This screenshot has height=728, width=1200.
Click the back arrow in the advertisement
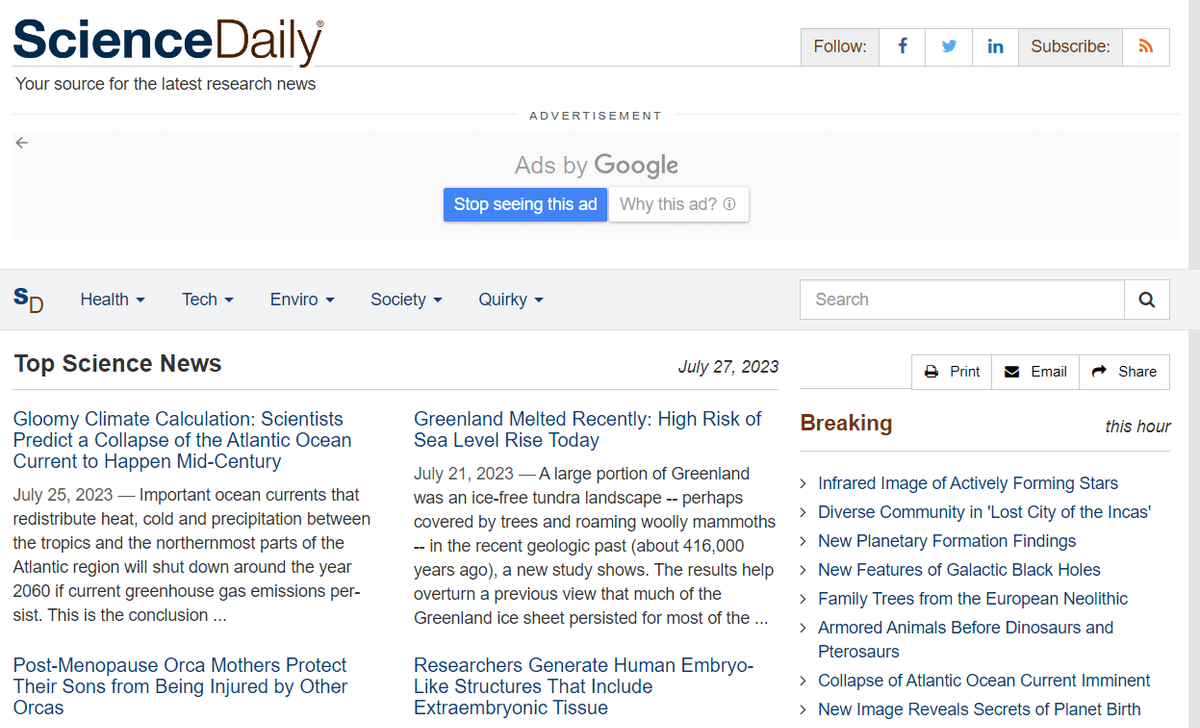[22, 143]
